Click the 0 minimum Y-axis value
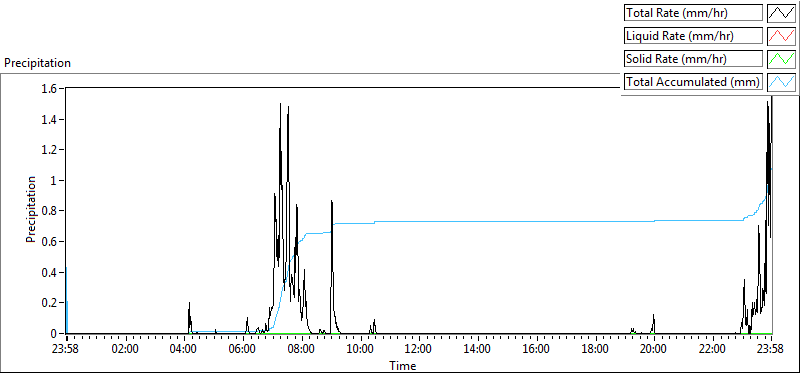This screenshot has height=373, width=800. click(56, 334)
